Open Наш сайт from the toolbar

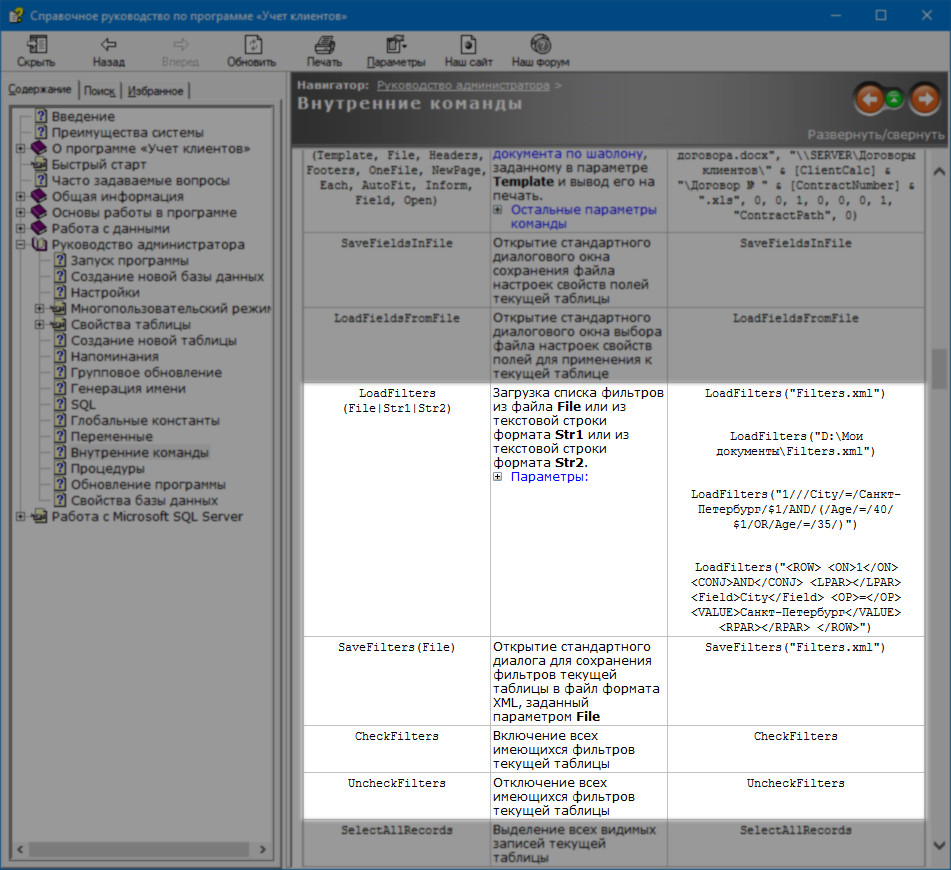point(468,45)
